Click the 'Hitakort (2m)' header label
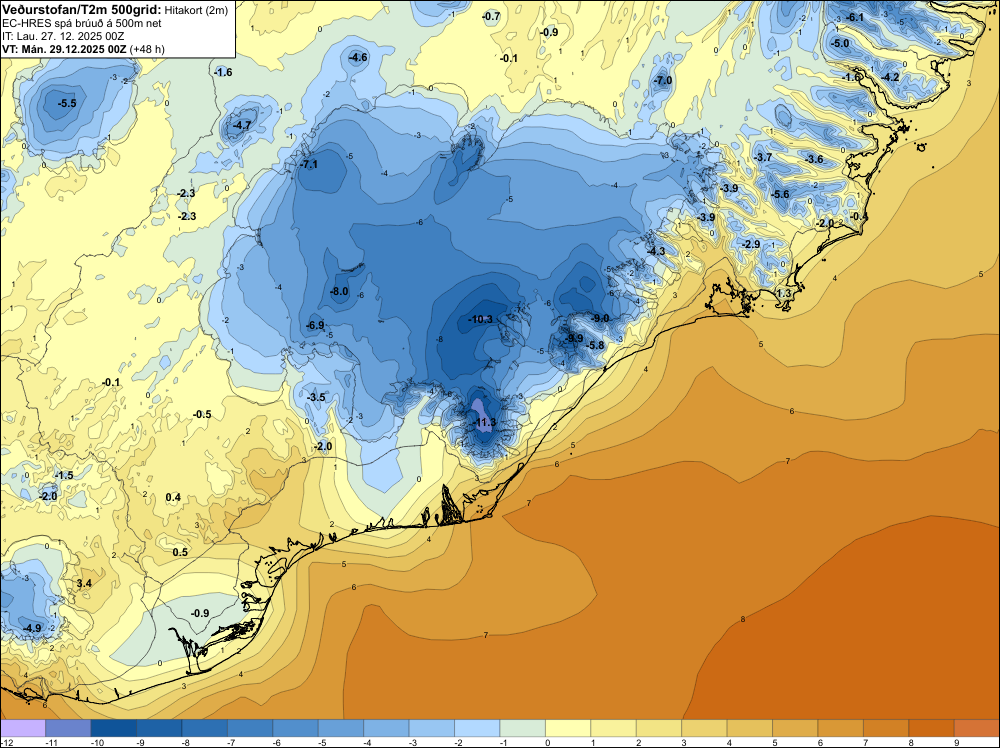1000x748 pixels. point(196,10)
